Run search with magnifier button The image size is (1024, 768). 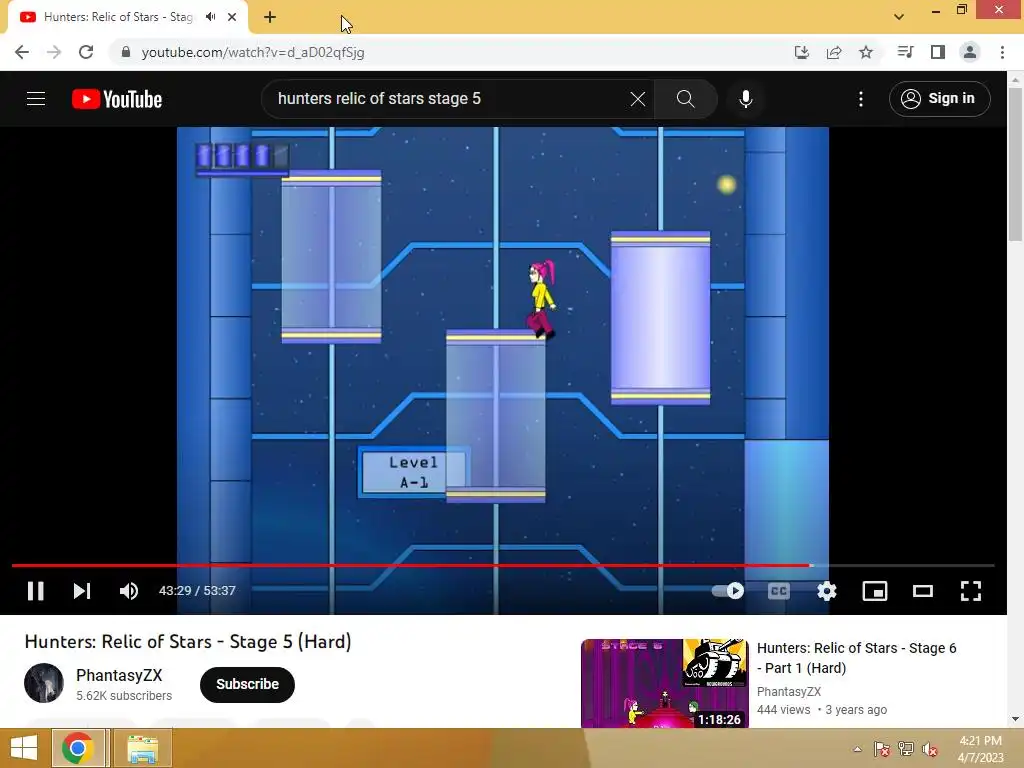[686, 99]
